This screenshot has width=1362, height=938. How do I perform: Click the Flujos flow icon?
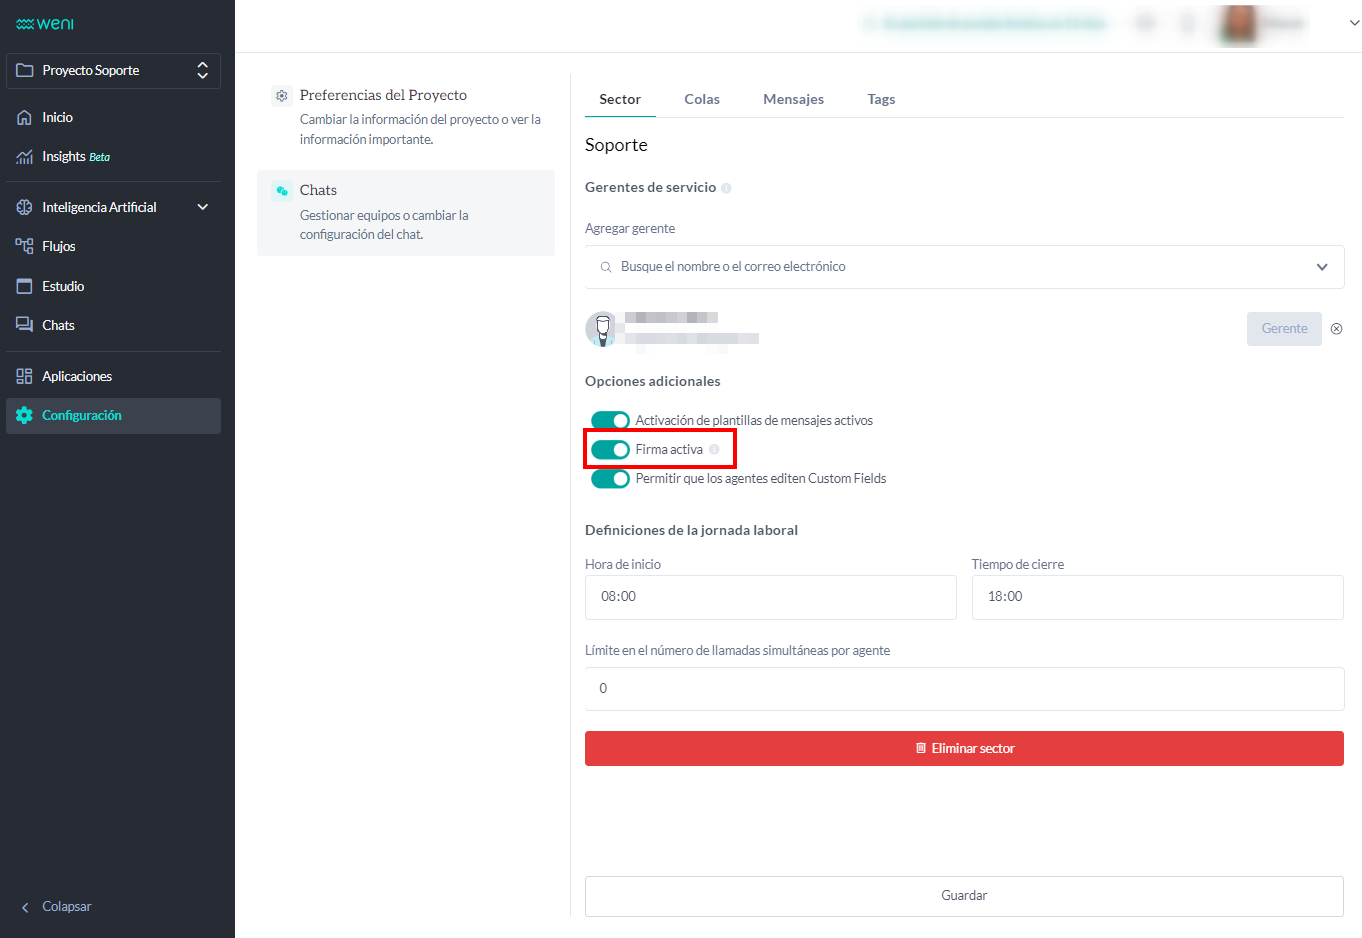(25, 246)
